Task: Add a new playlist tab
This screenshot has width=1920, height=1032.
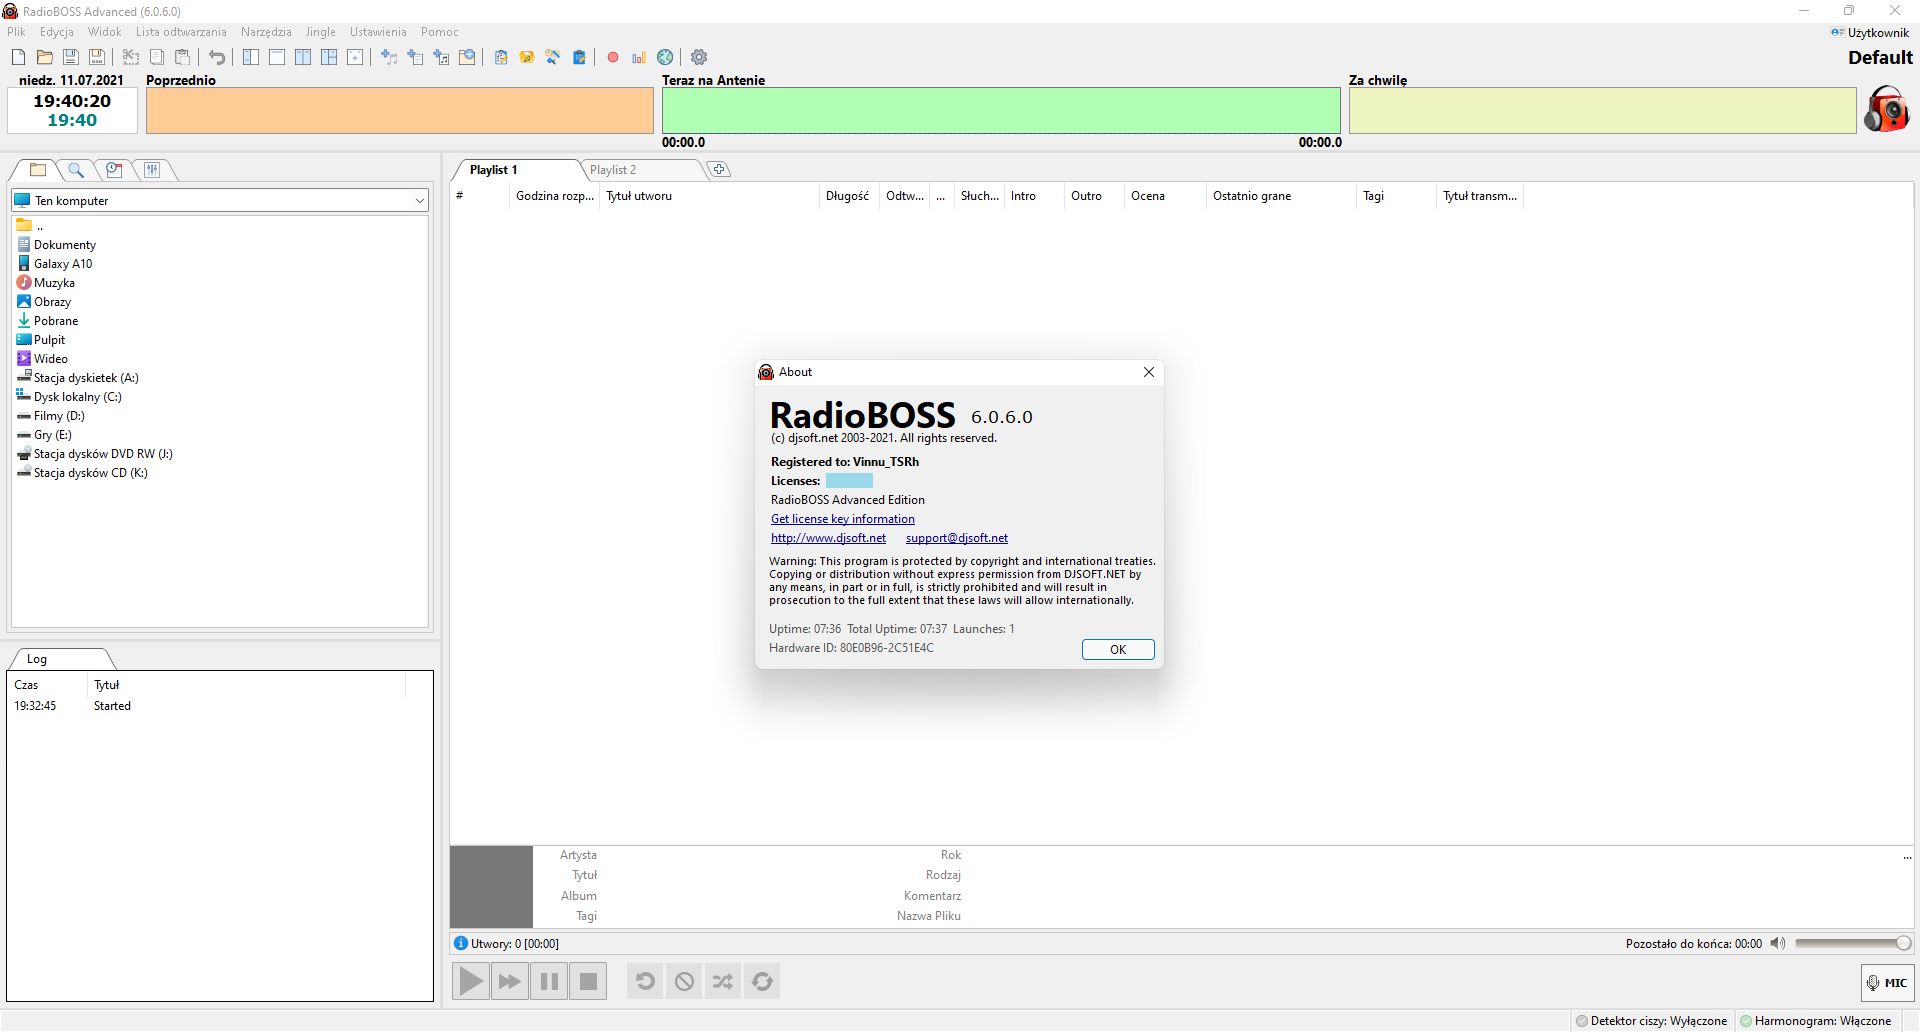Action: coord(719,170)
